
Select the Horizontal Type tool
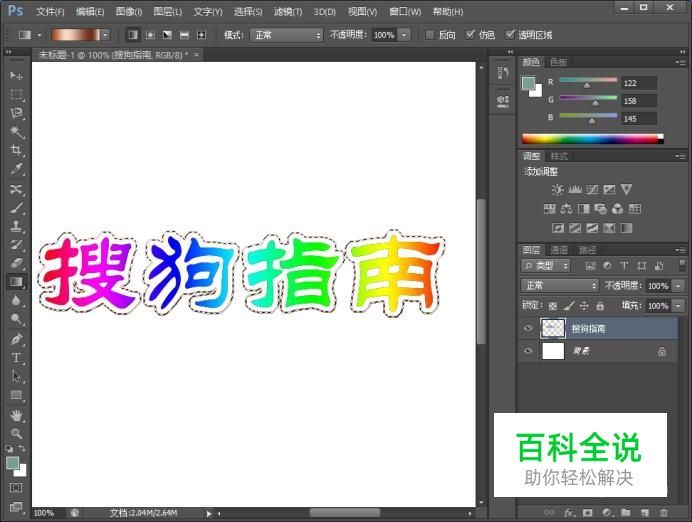pos(16,358)
